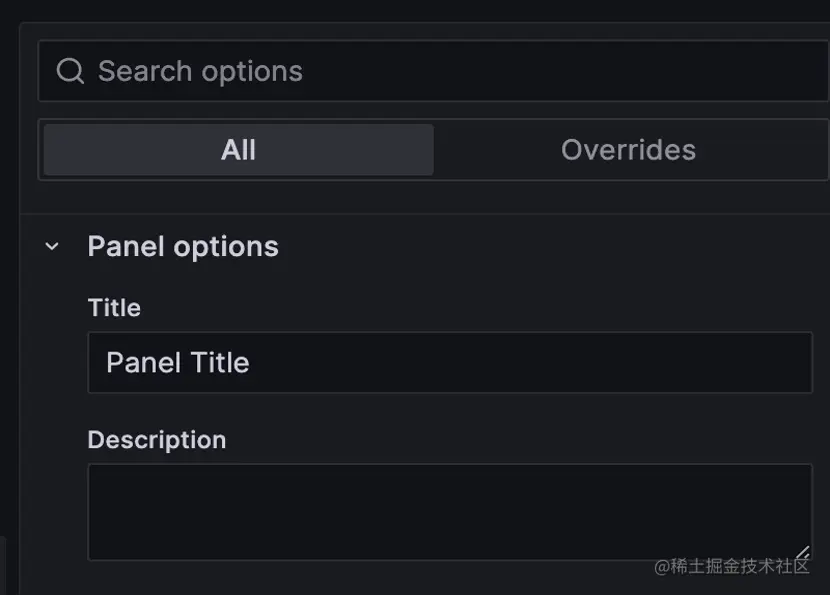Click the 'Search options' placeholder text

click(x=200, y=71)
